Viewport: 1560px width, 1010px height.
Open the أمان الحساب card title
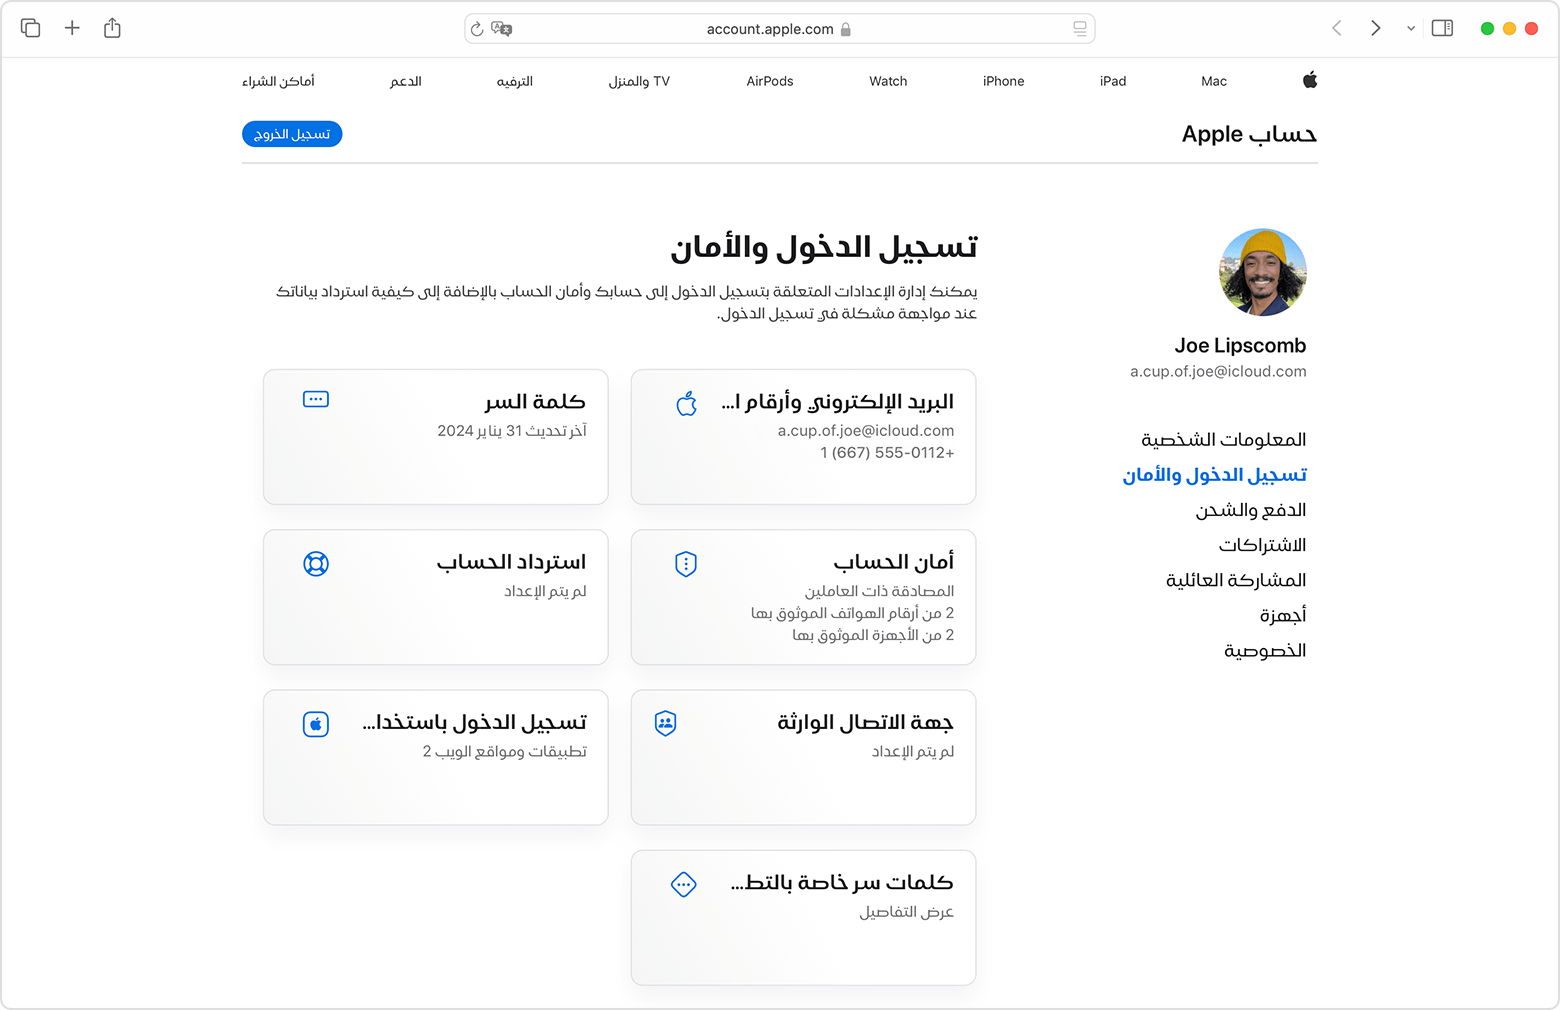pyautogui.click(x=894, y=562)
